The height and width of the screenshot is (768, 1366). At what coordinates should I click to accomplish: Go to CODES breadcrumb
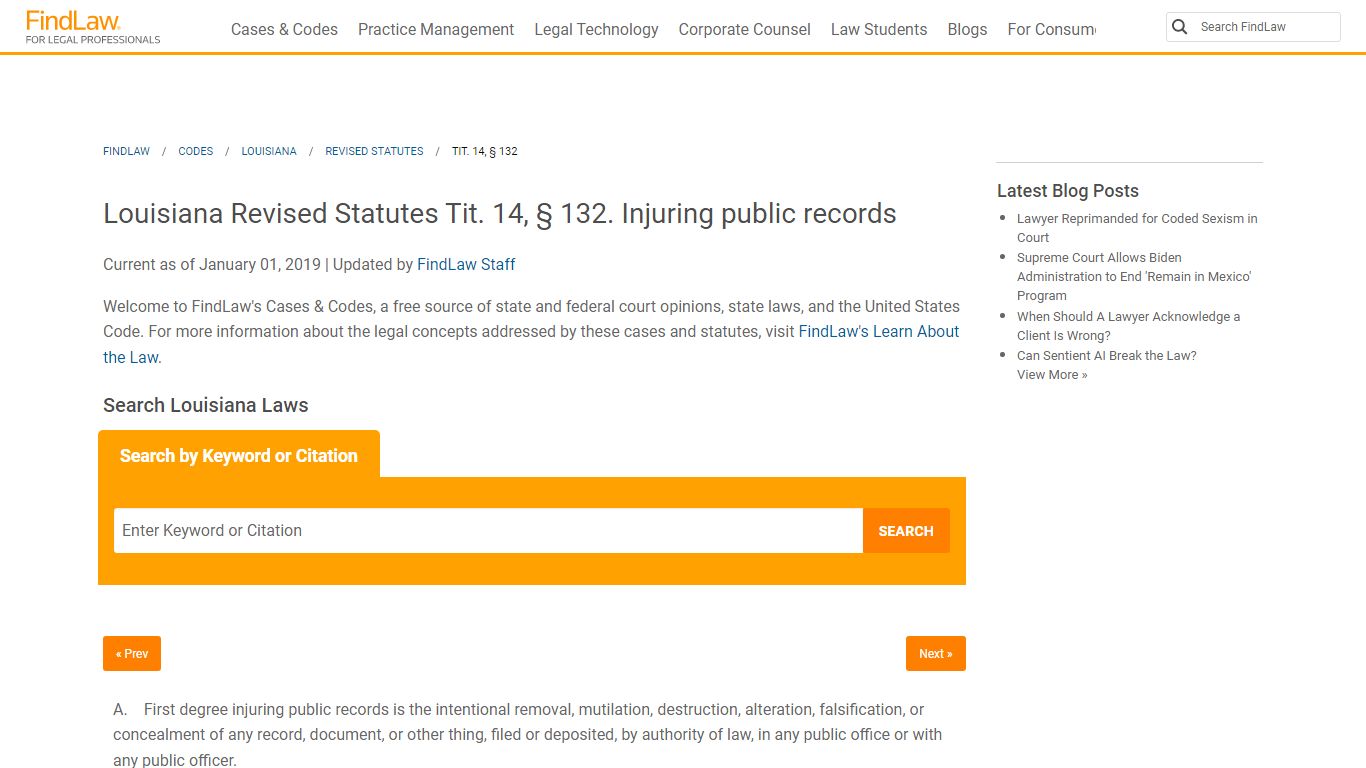click(195, 151)
